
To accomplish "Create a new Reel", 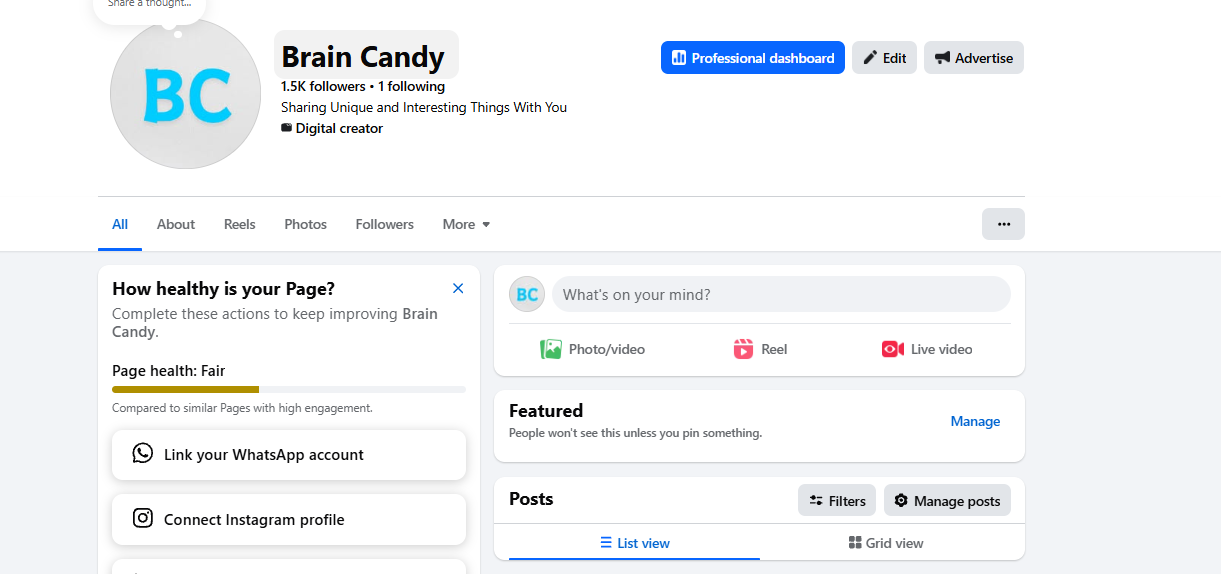I will [x=760, y=349].
